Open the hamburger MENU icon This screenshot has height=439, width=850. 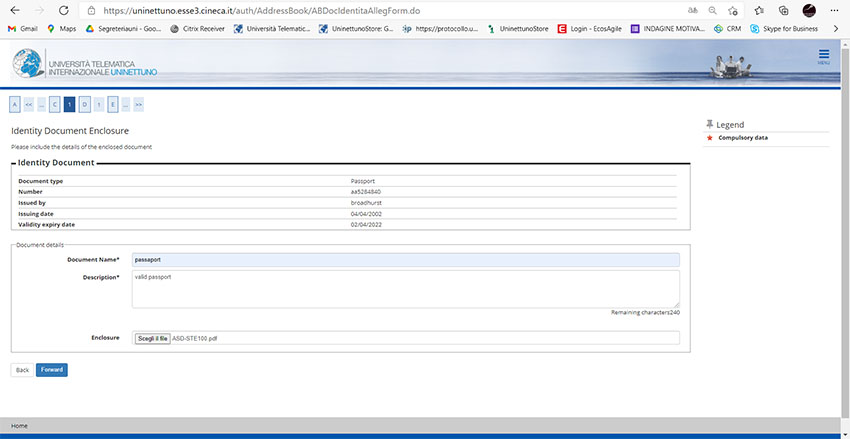click(823, 56)
